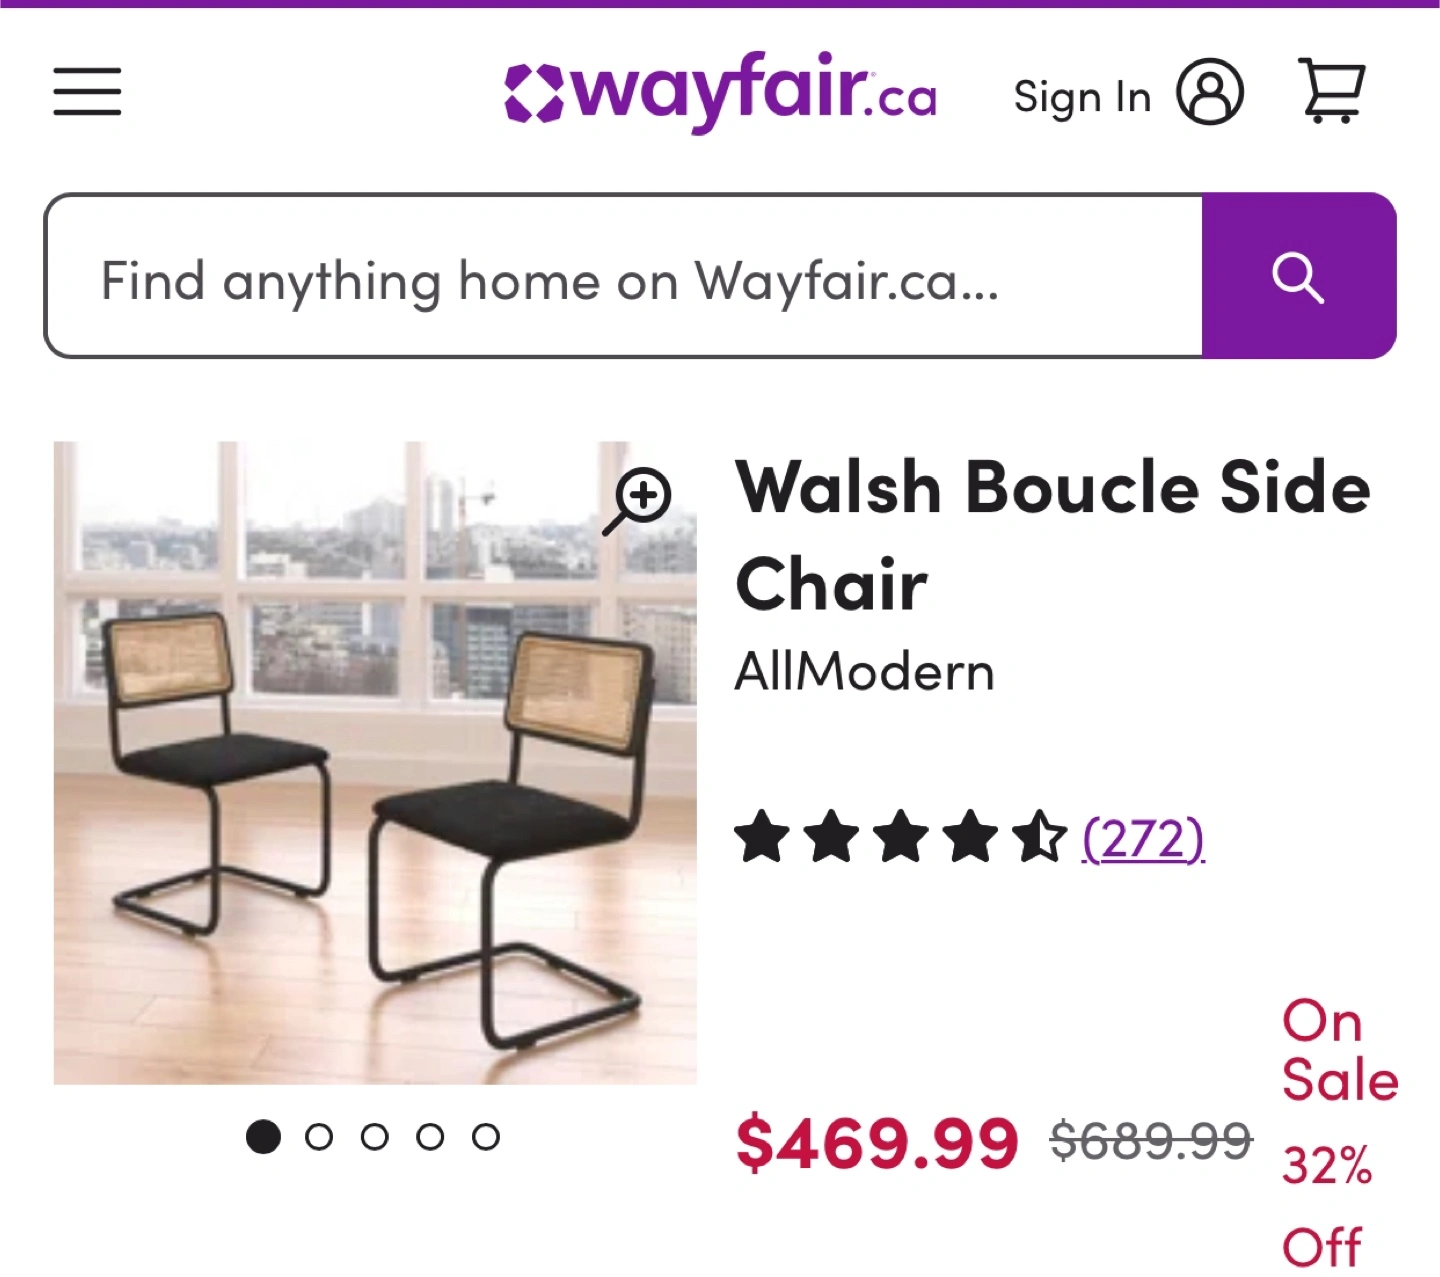Viewport: 1440px width, 1277px height.
Task: Click the Wayfair.ca logo
Action: point(720,92)
